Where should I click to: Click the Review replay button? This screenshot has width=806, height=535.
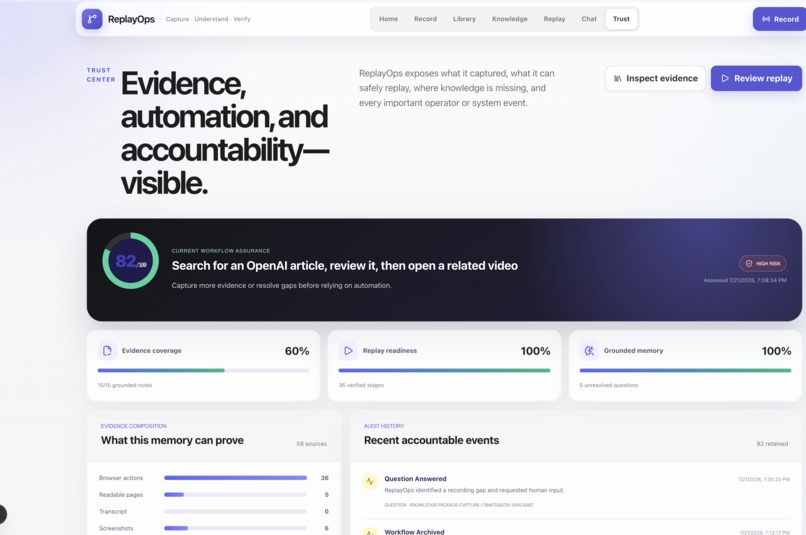click(x=756, y=78)
